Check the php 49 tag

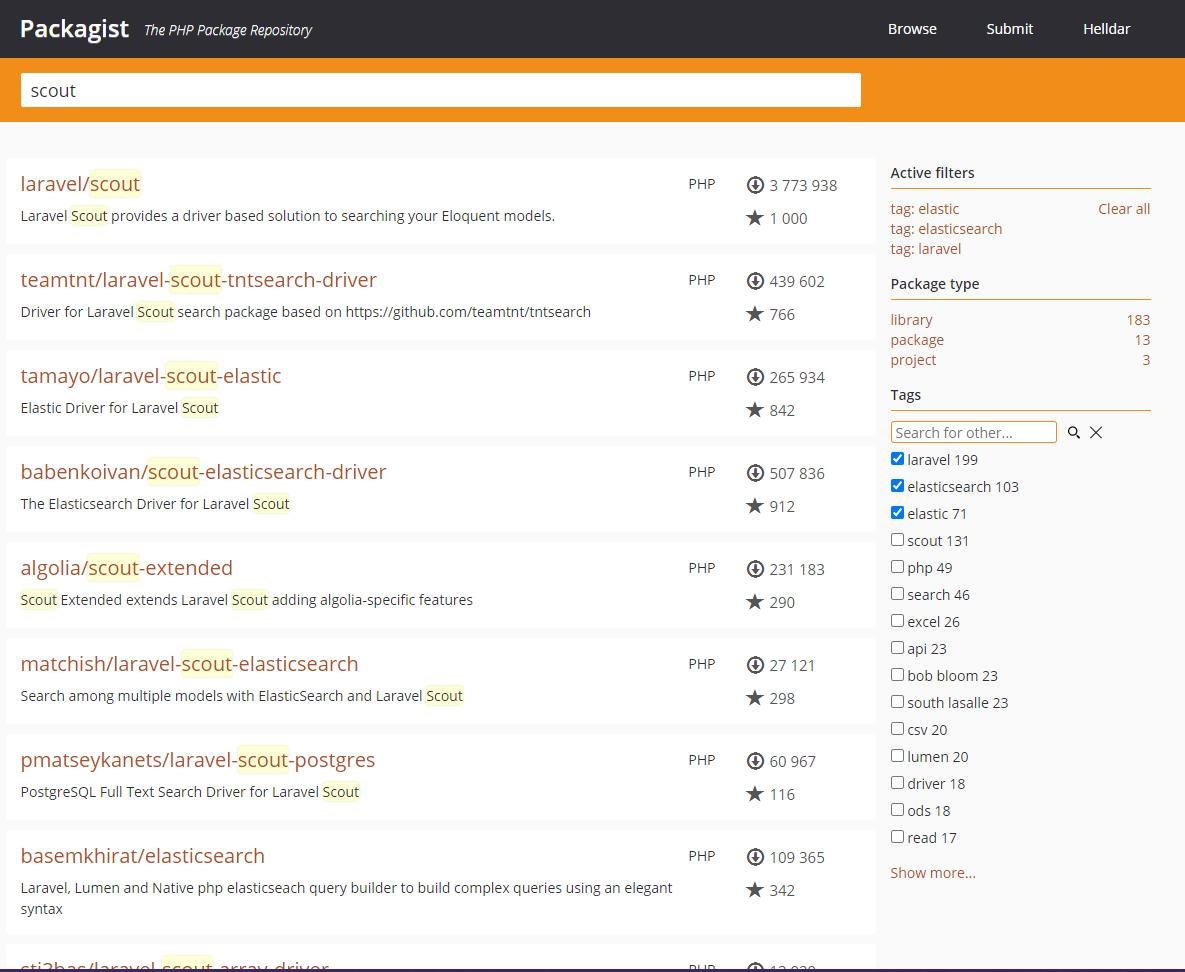pyautogui.click(x=897, y=567)
